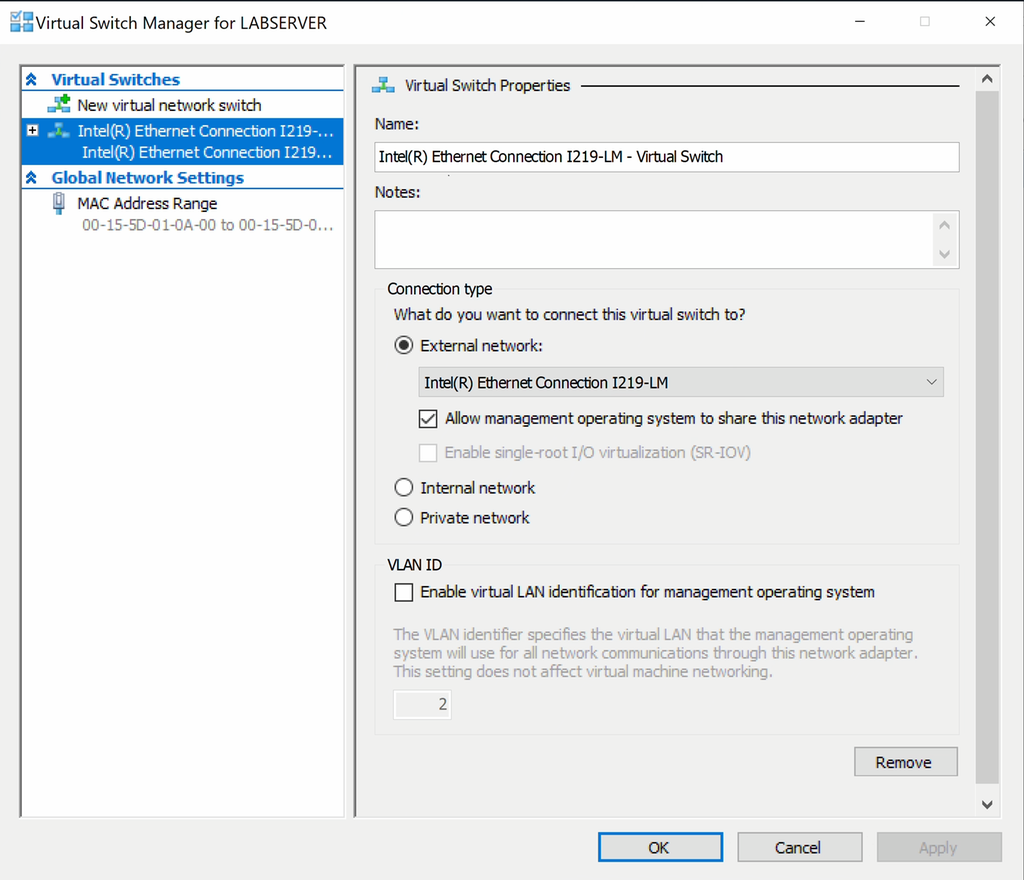Click the OK button
This screenshot has width=1024, height=880.
(x=658, y=847)
